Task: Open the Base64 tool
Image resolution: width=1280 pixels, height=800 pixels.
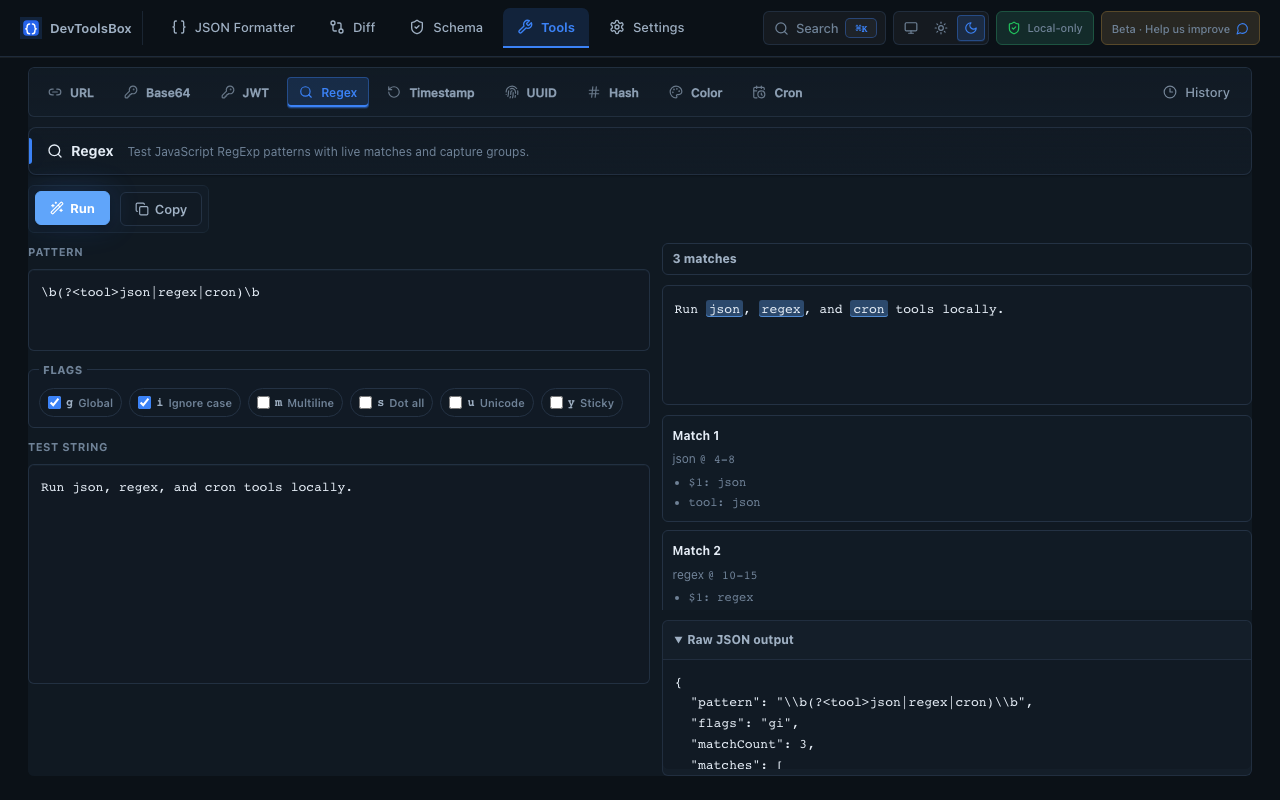Action: pyautogui.click(x=157, y=92)
